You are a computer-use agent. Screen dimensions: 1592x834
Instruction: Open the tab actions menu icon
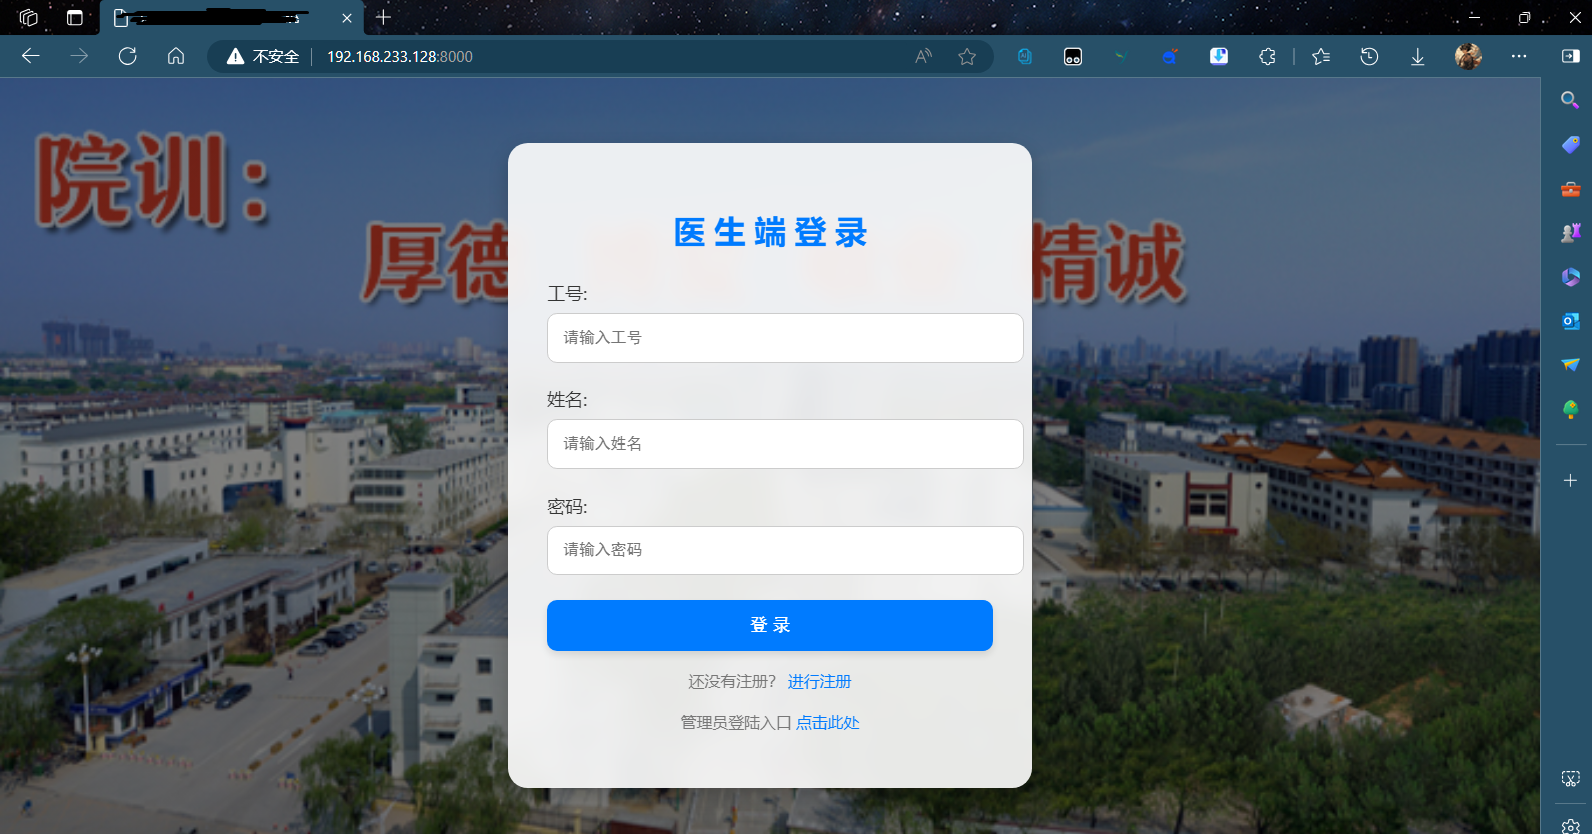[x=75, y=18]
